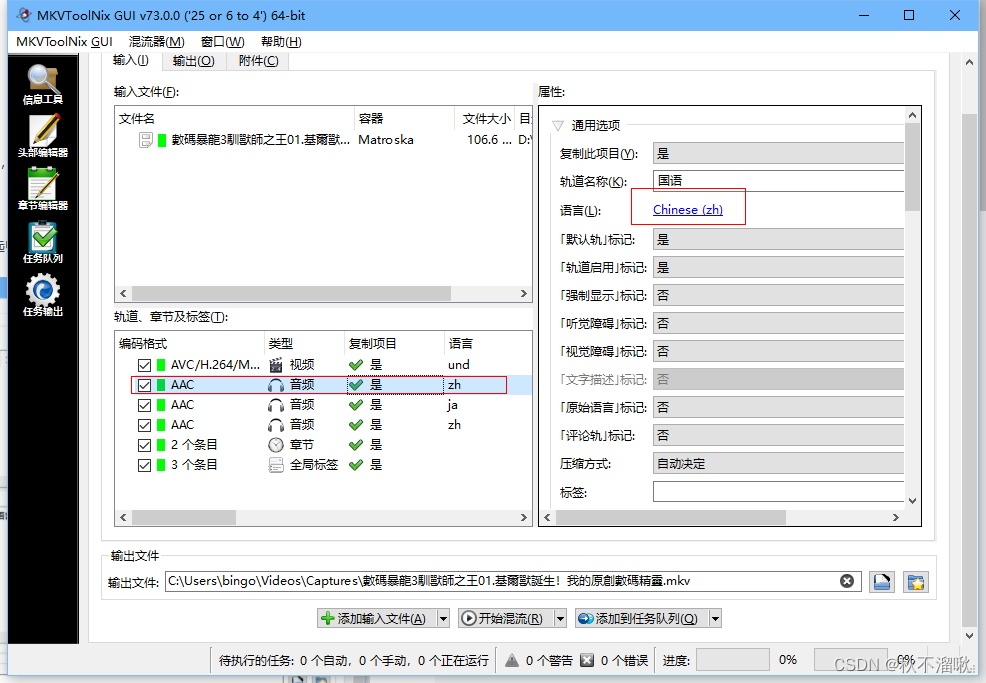Click the empty 标签 input field
Viewport: 986px width, 683px height.
(778, 491)
